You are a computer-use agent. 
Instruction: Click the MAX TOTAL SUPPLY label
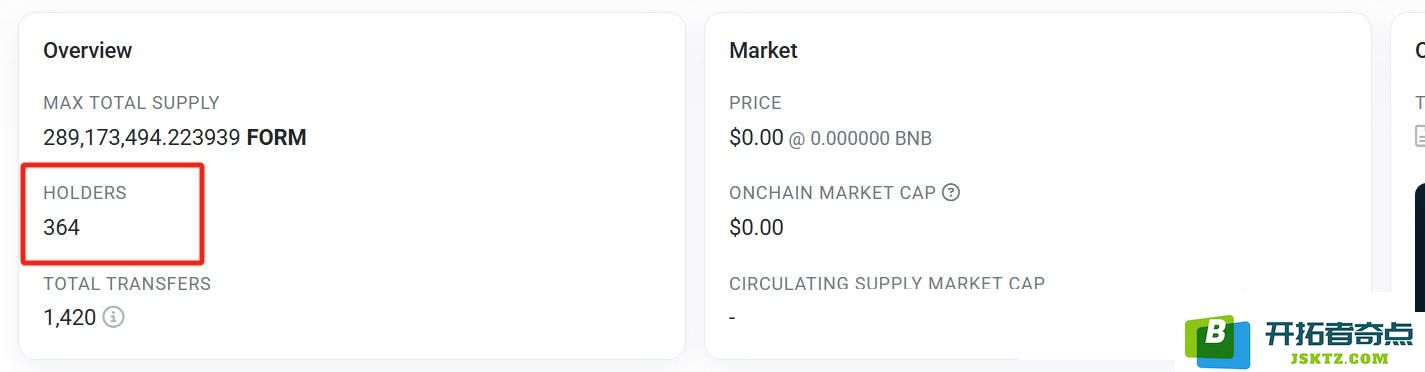(x=131, y=103)
